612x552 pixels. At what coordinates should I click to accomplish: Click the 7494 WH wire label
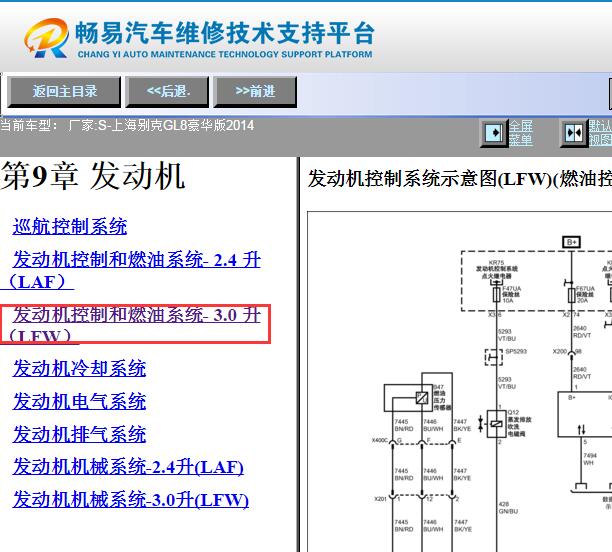coord(590,459)
